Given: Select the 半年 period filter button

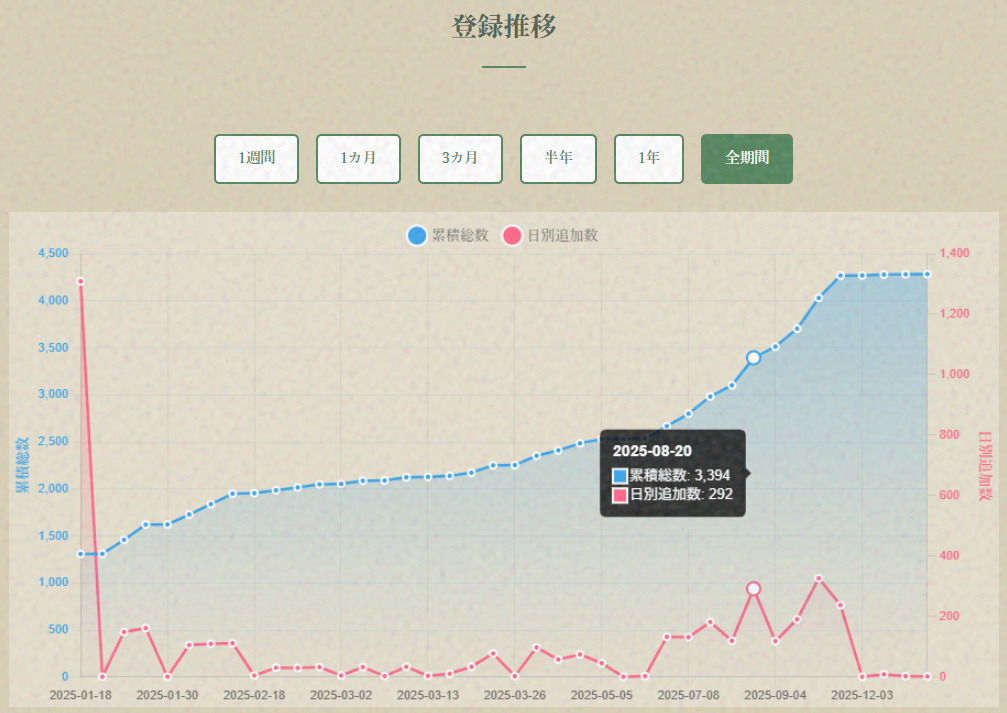Looking at the screenshot, I should 558,158.
